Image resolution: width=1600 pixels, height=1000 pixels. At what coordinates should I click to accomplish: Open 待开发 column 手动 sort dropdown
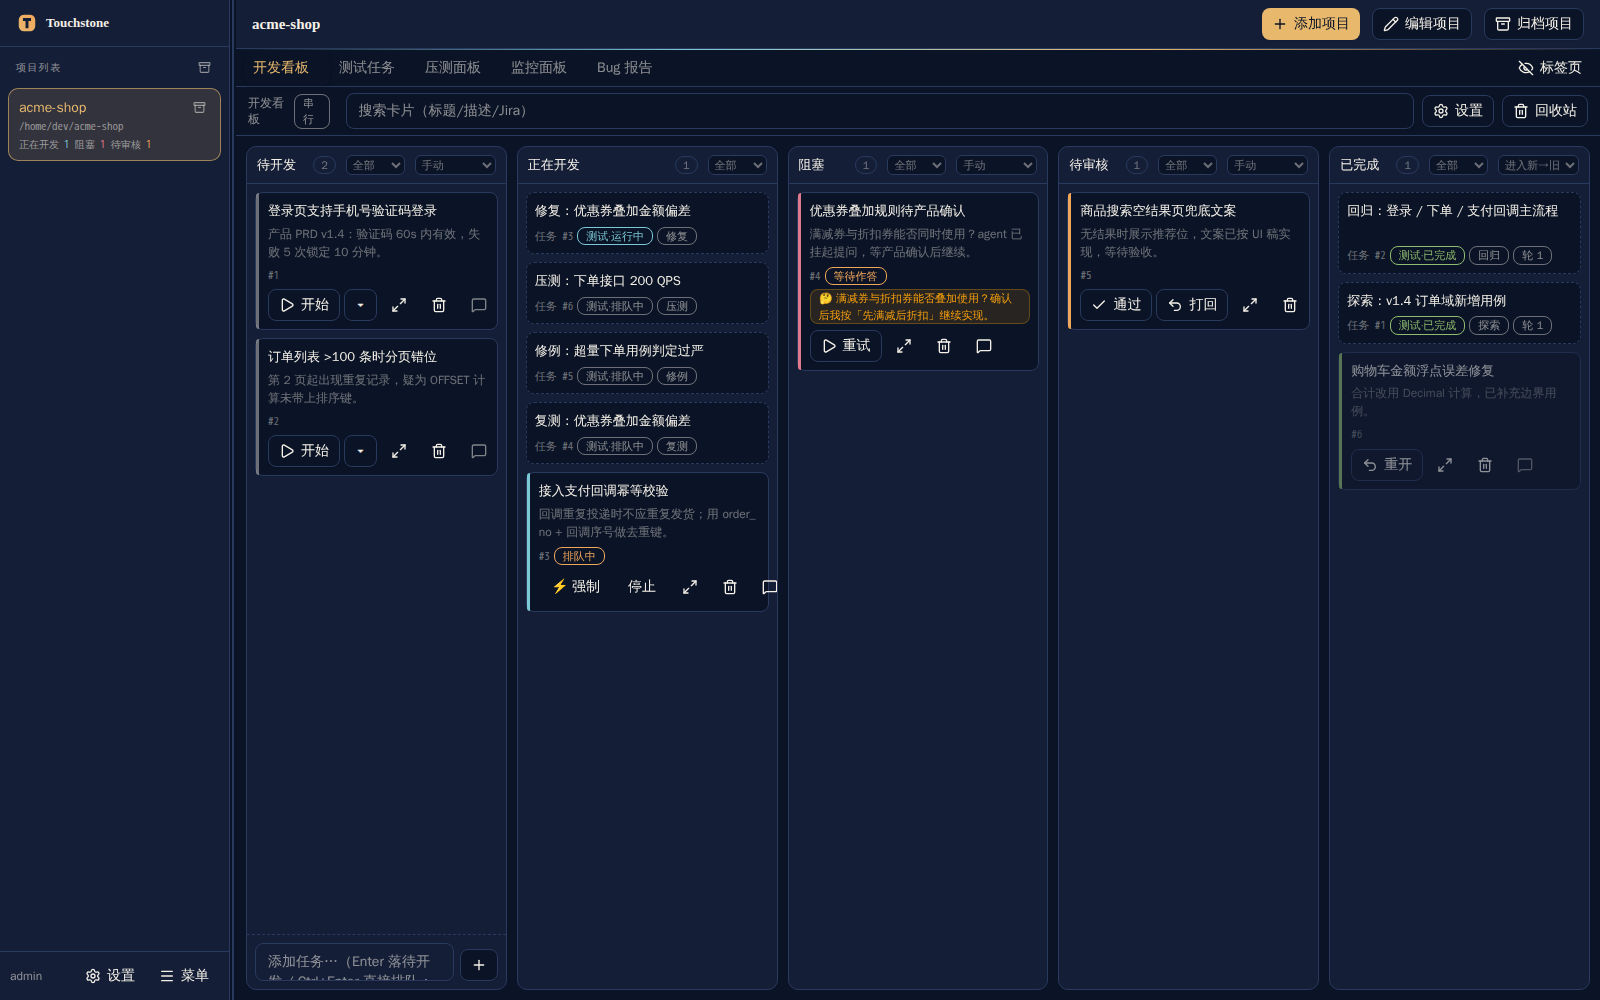(455, 165)
